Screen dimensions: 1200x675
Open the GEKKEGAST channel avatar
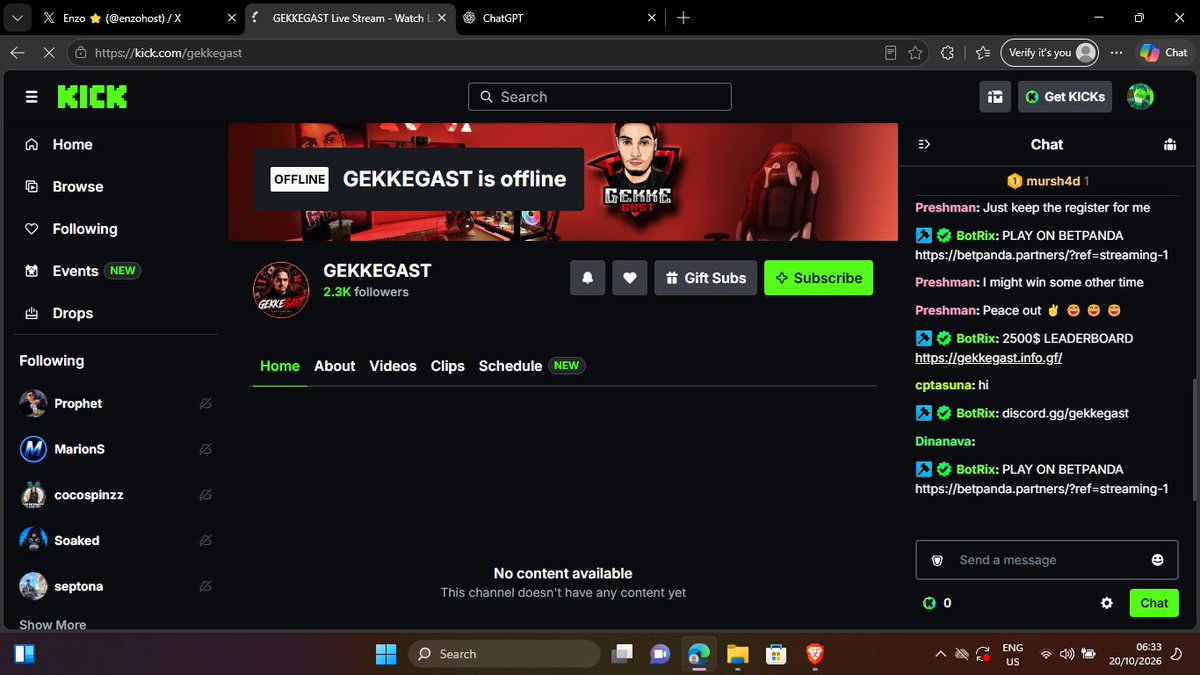point(281,291)
